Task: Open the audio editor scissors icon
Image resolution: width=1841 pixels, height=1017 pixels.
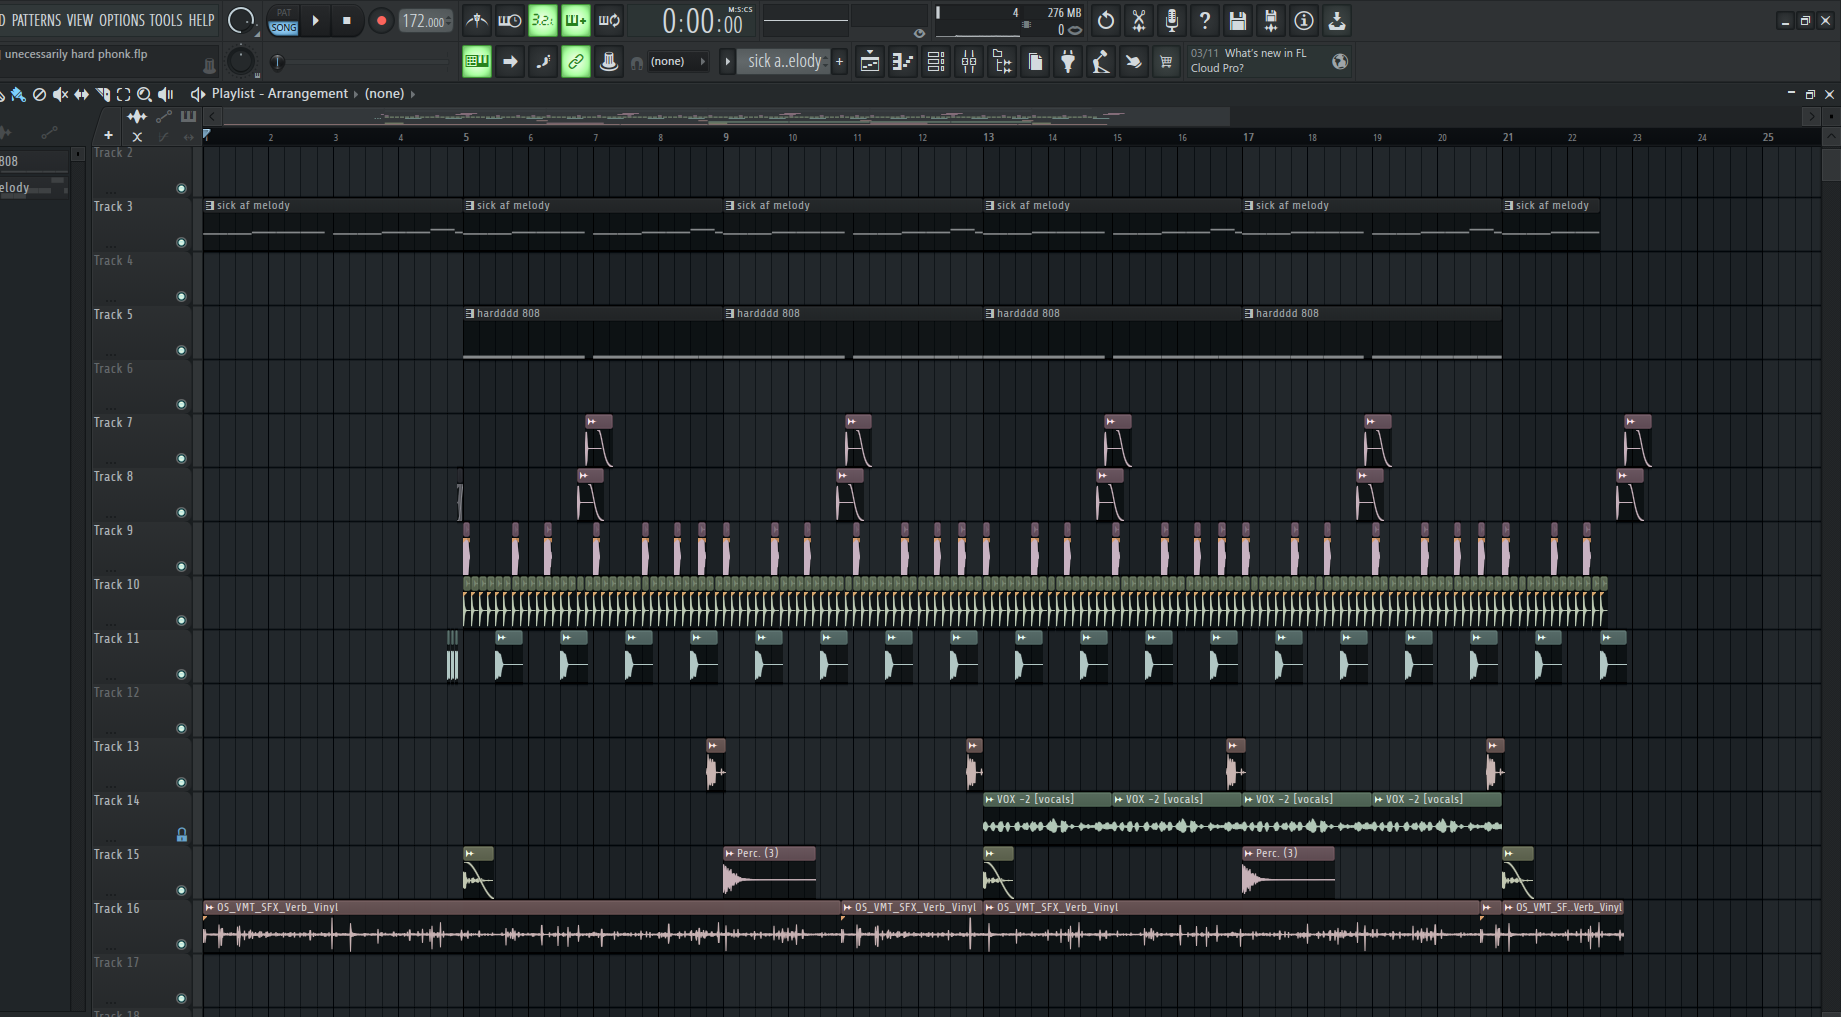Action: pyautogui.click(x=1139, y=20)
